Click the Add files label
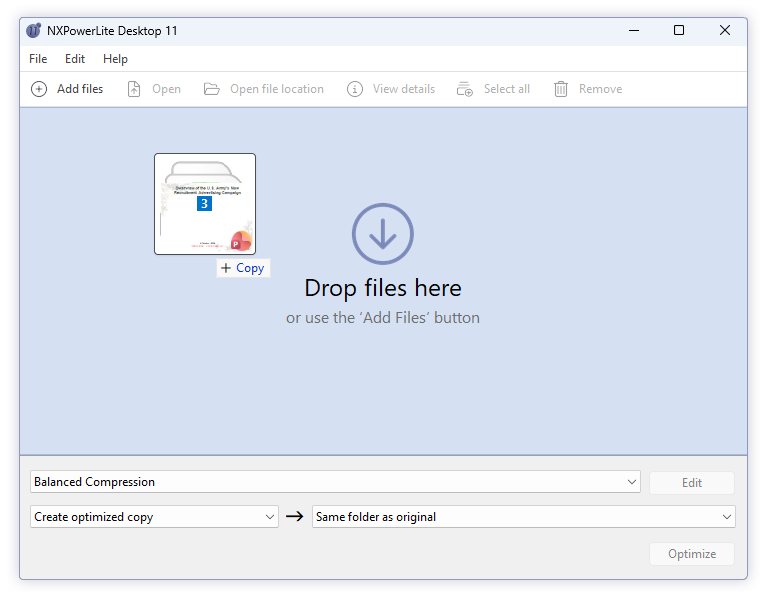Image resolution: width=762 pixels, height=596 pixels. point(80,89)
